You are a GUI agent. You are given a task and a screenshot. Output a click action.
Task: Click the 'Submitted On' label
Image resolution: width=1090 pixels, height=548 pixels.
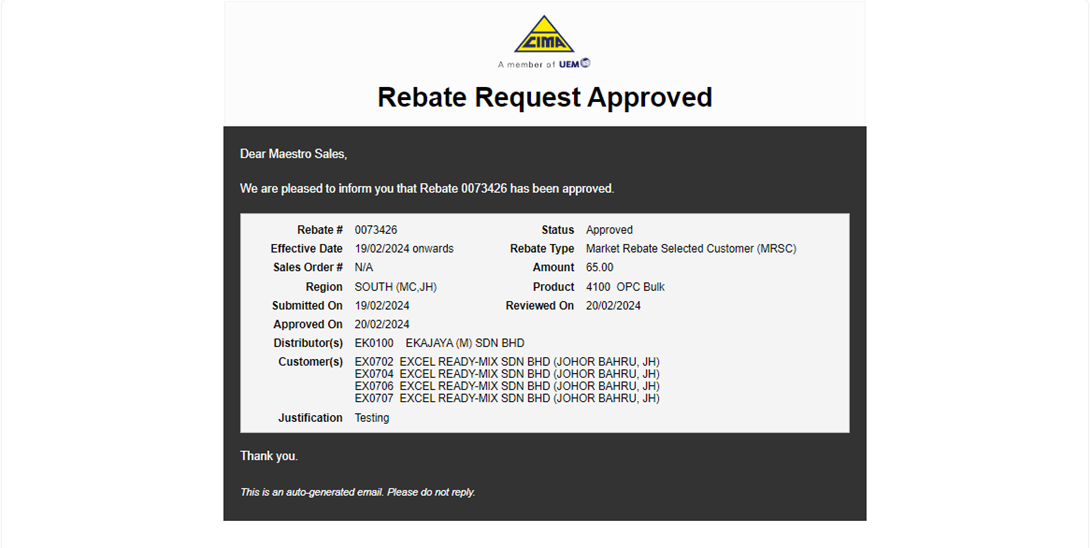(307, 305)
